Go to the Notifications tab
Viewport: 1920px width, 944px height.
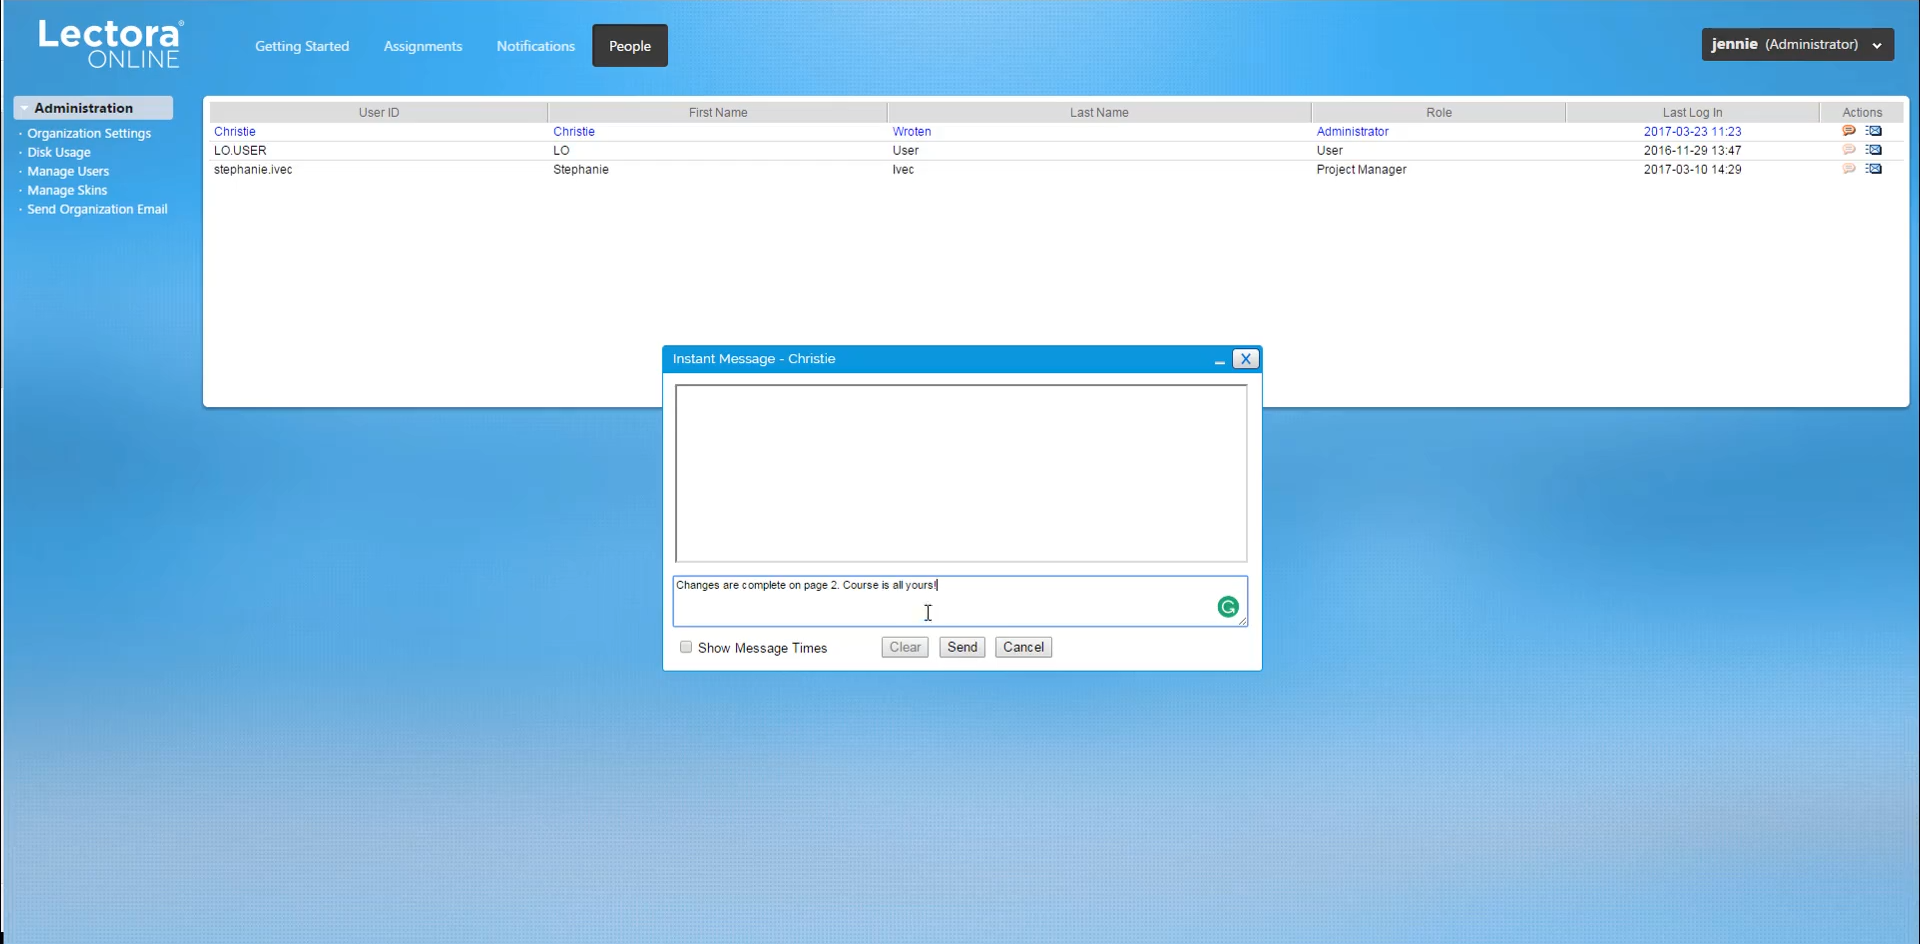click(x=536, y=46)
